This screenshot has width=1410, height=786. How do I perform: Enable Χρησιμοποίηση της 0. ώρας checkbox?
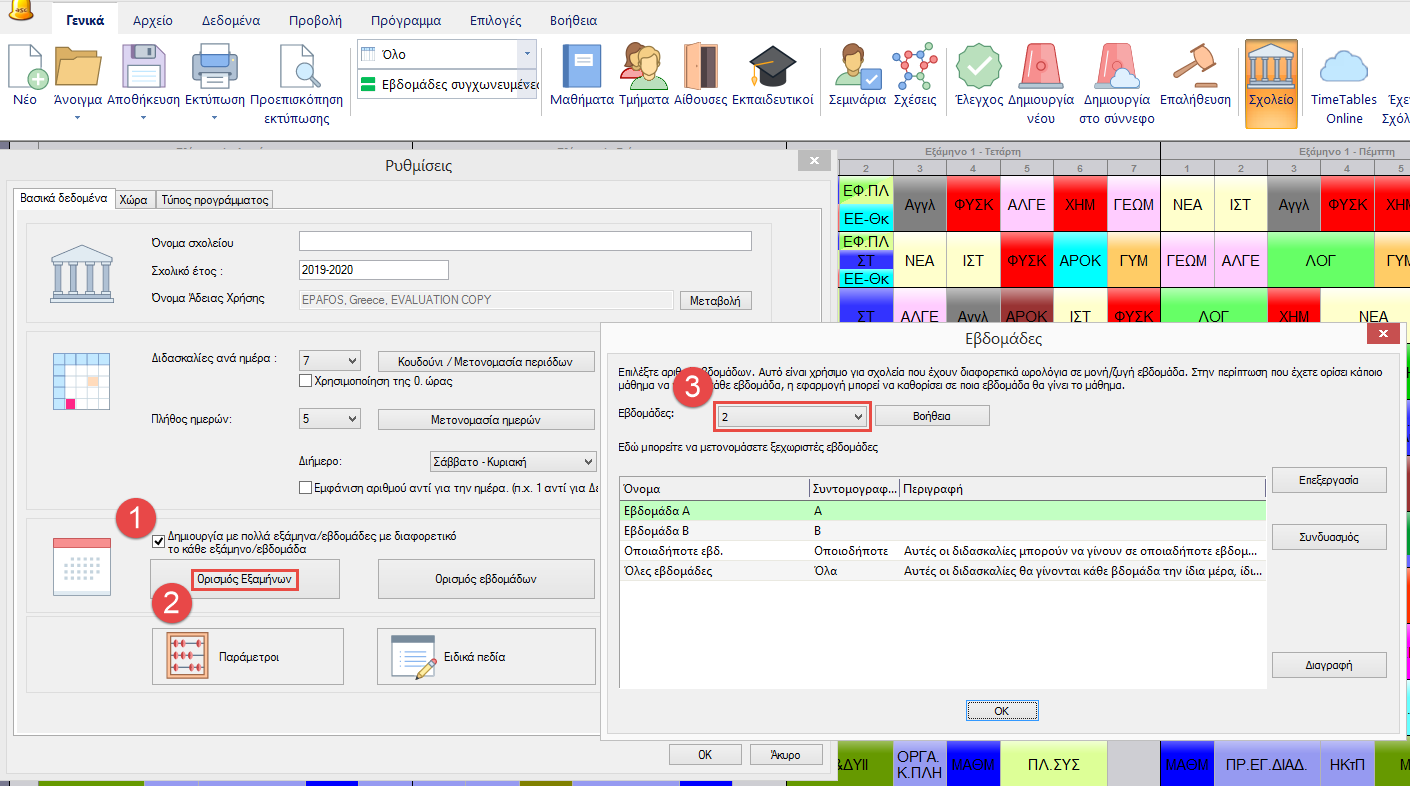click(307, 381)
